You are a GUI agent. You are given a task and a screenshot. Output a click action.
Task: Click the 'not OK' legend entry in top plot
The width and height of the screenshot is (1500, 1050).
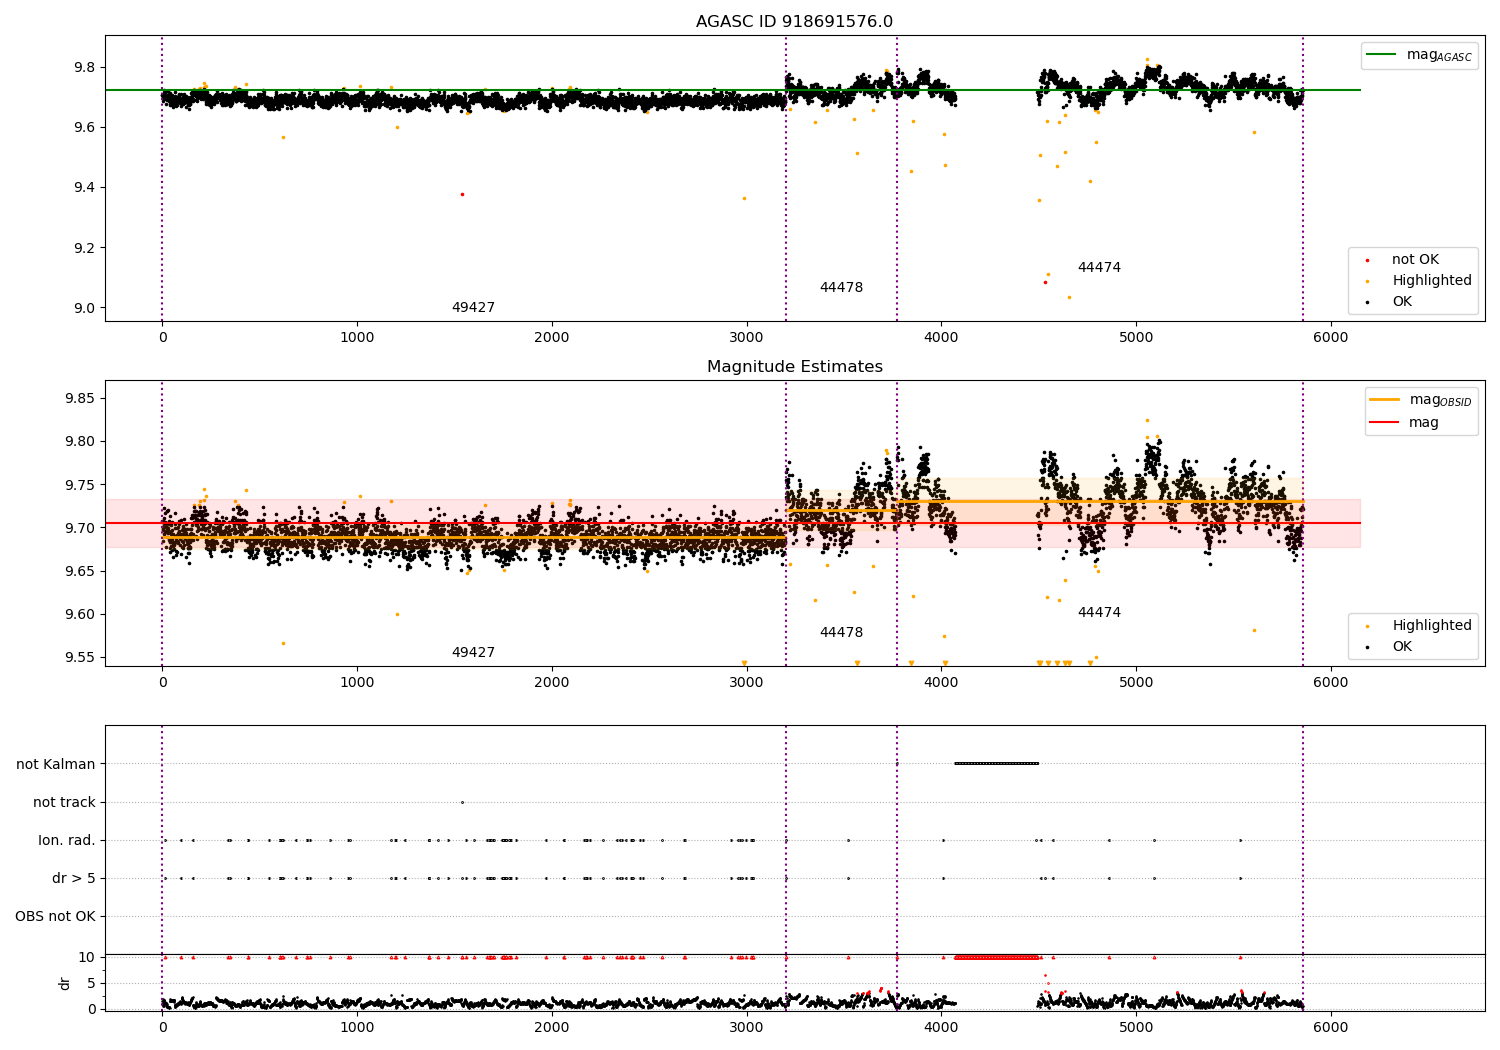tap(1414, 259)
